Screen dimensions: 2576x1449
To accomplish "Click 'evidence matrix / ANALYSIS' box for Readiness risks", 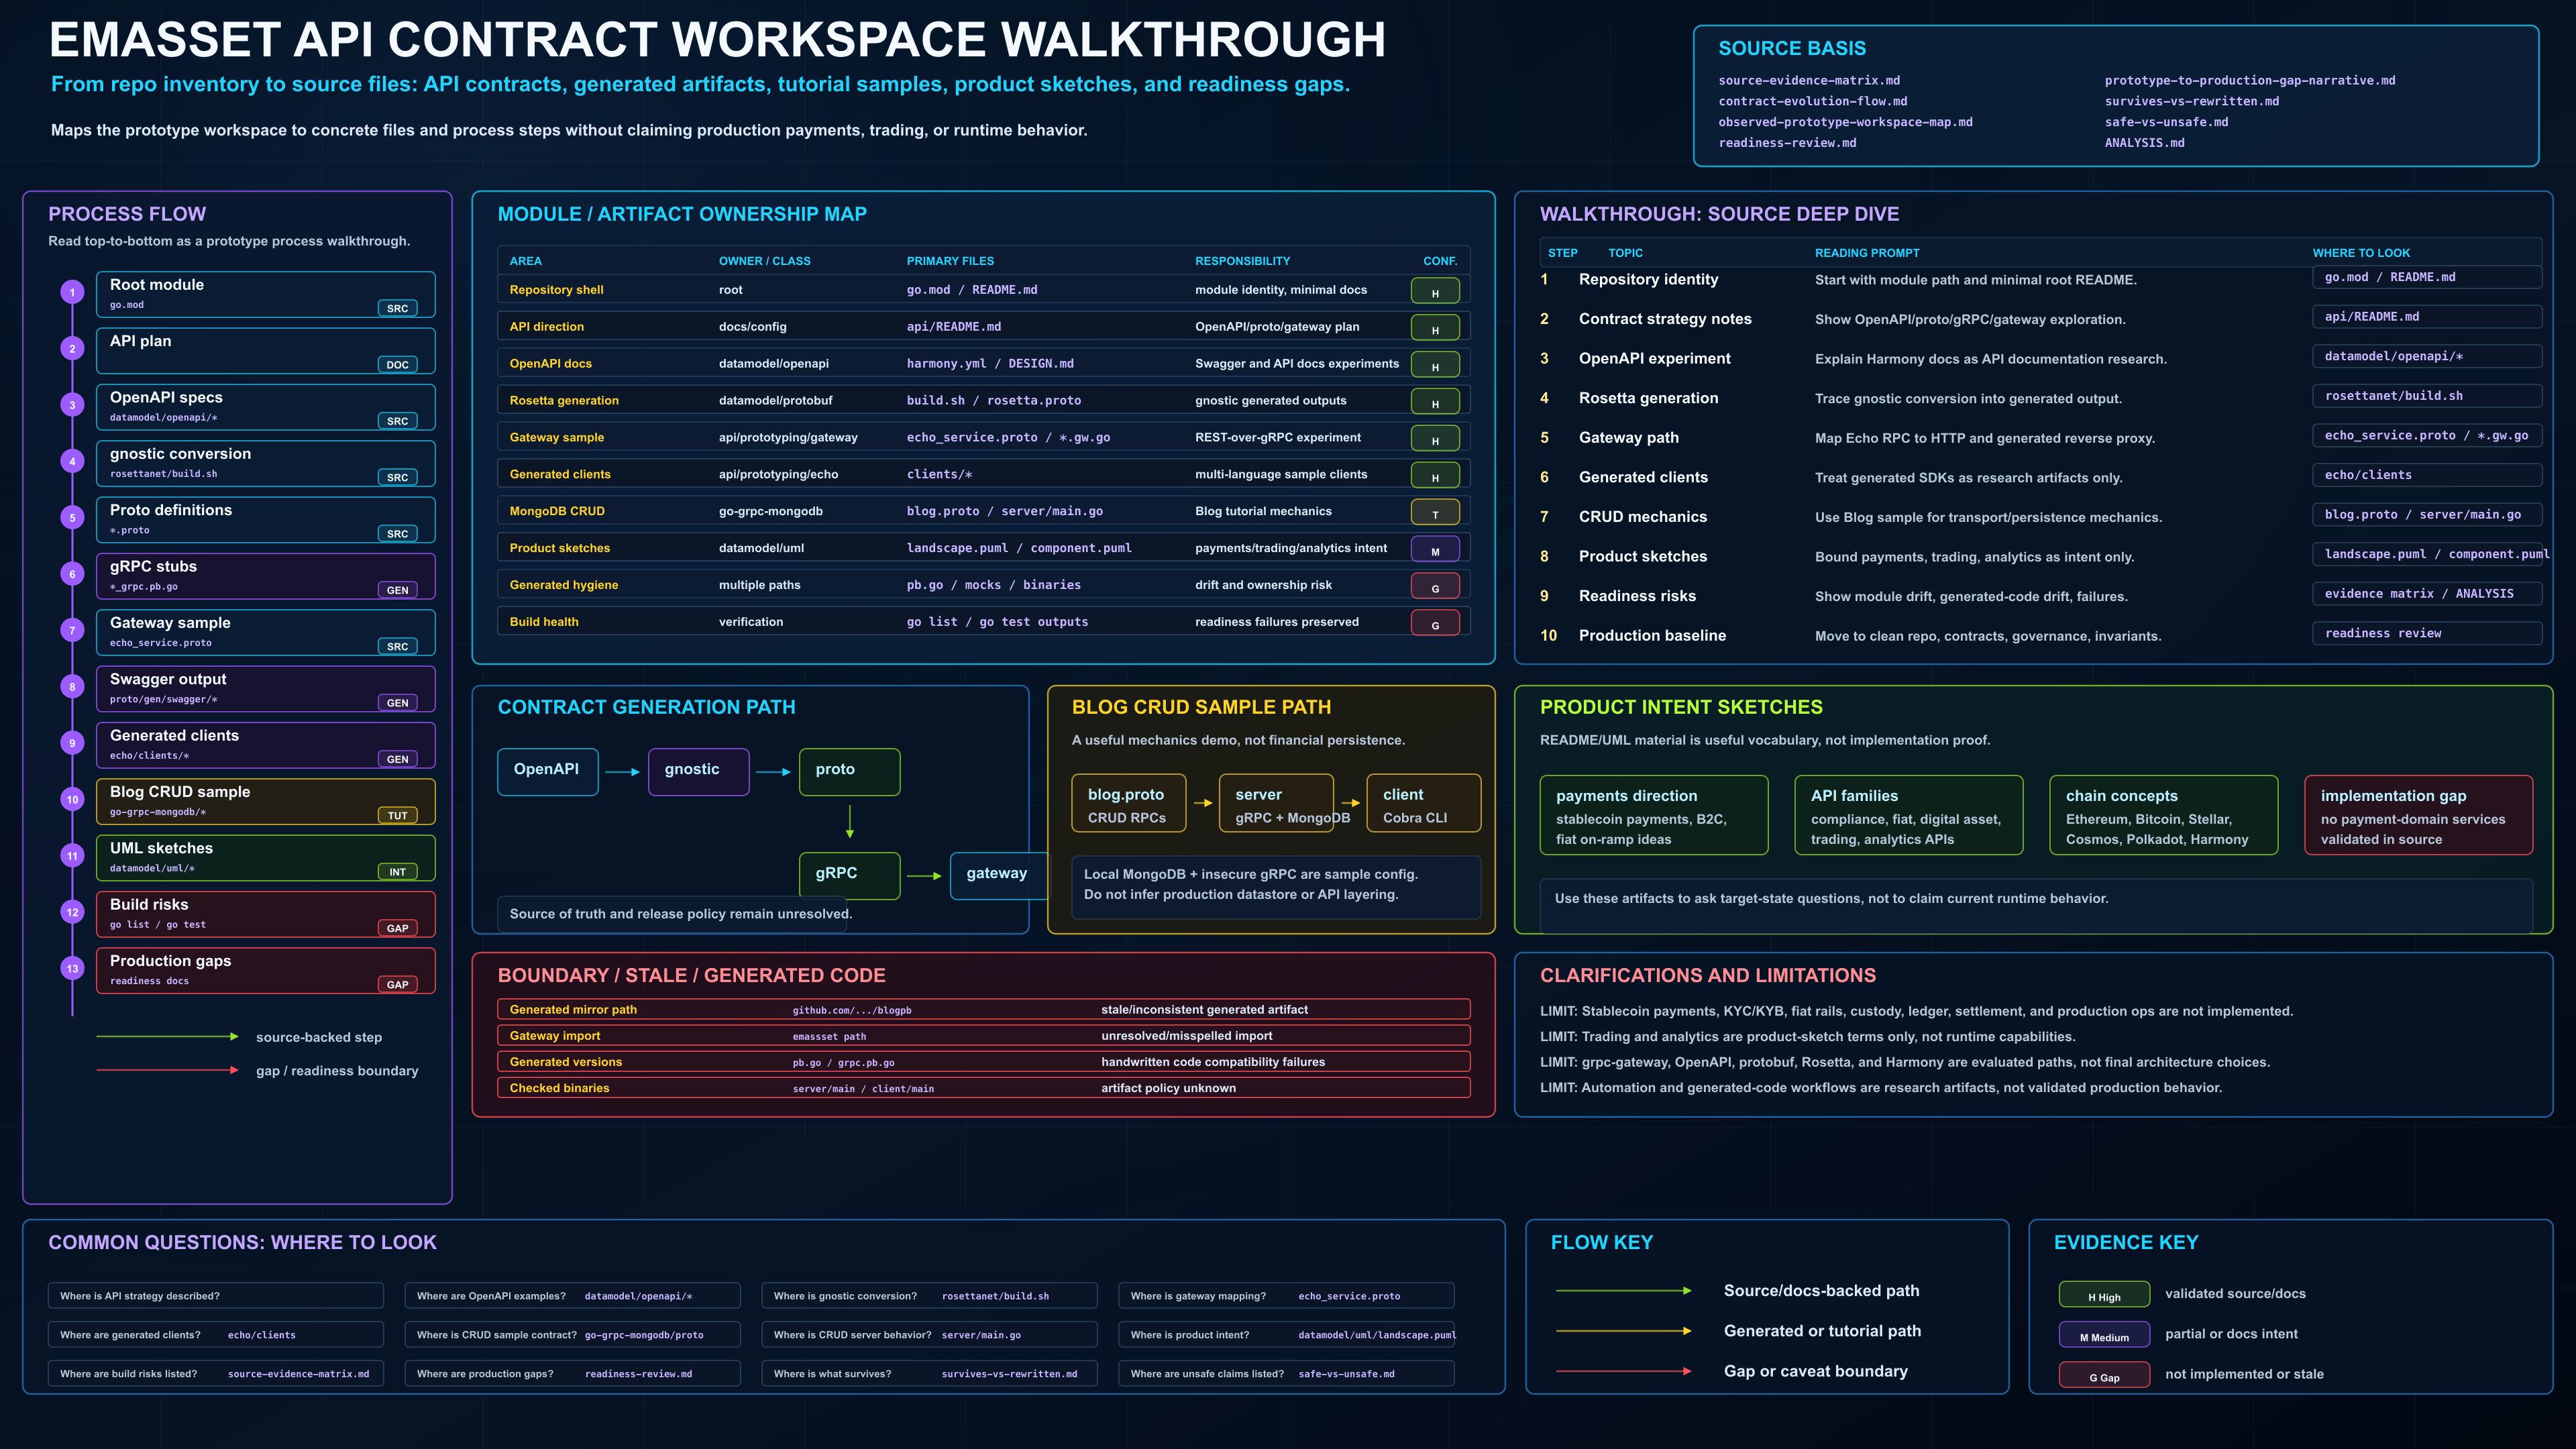I will point(2427,594).
